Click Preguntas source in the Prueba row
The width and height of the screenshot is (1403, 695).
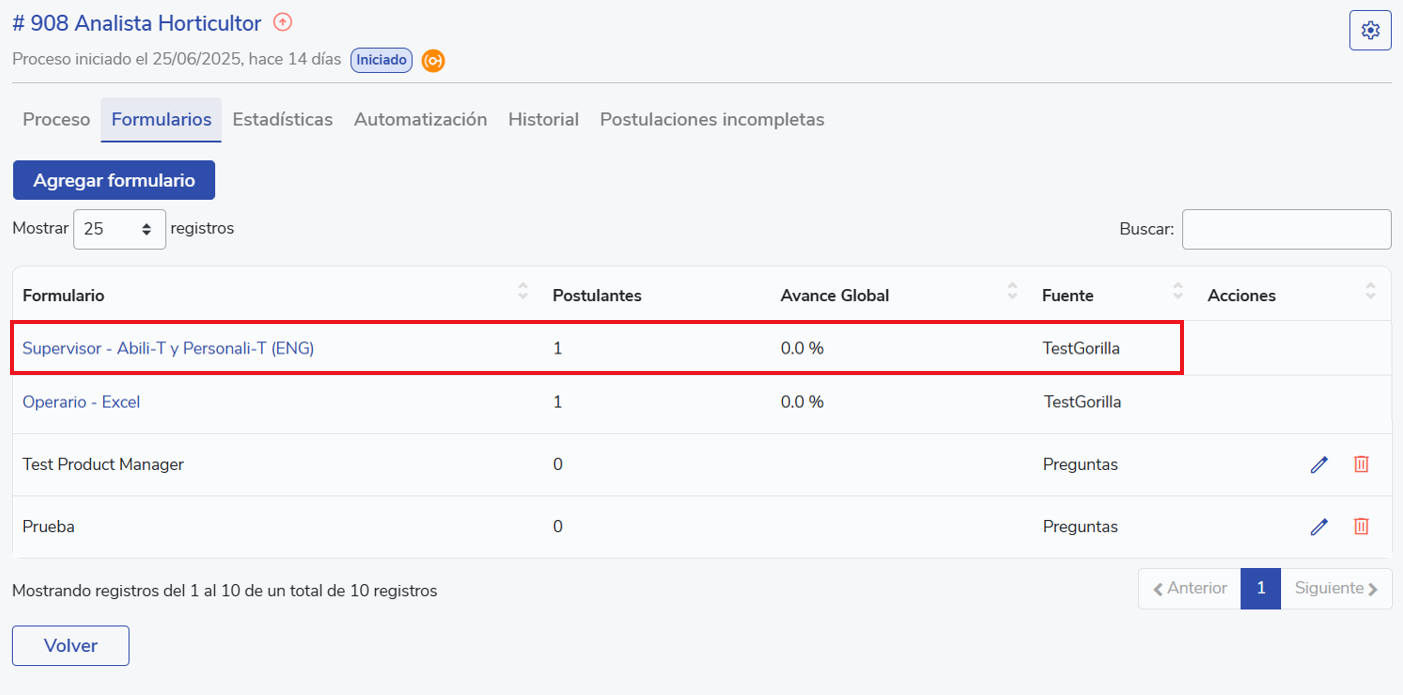pos(1080,526)
